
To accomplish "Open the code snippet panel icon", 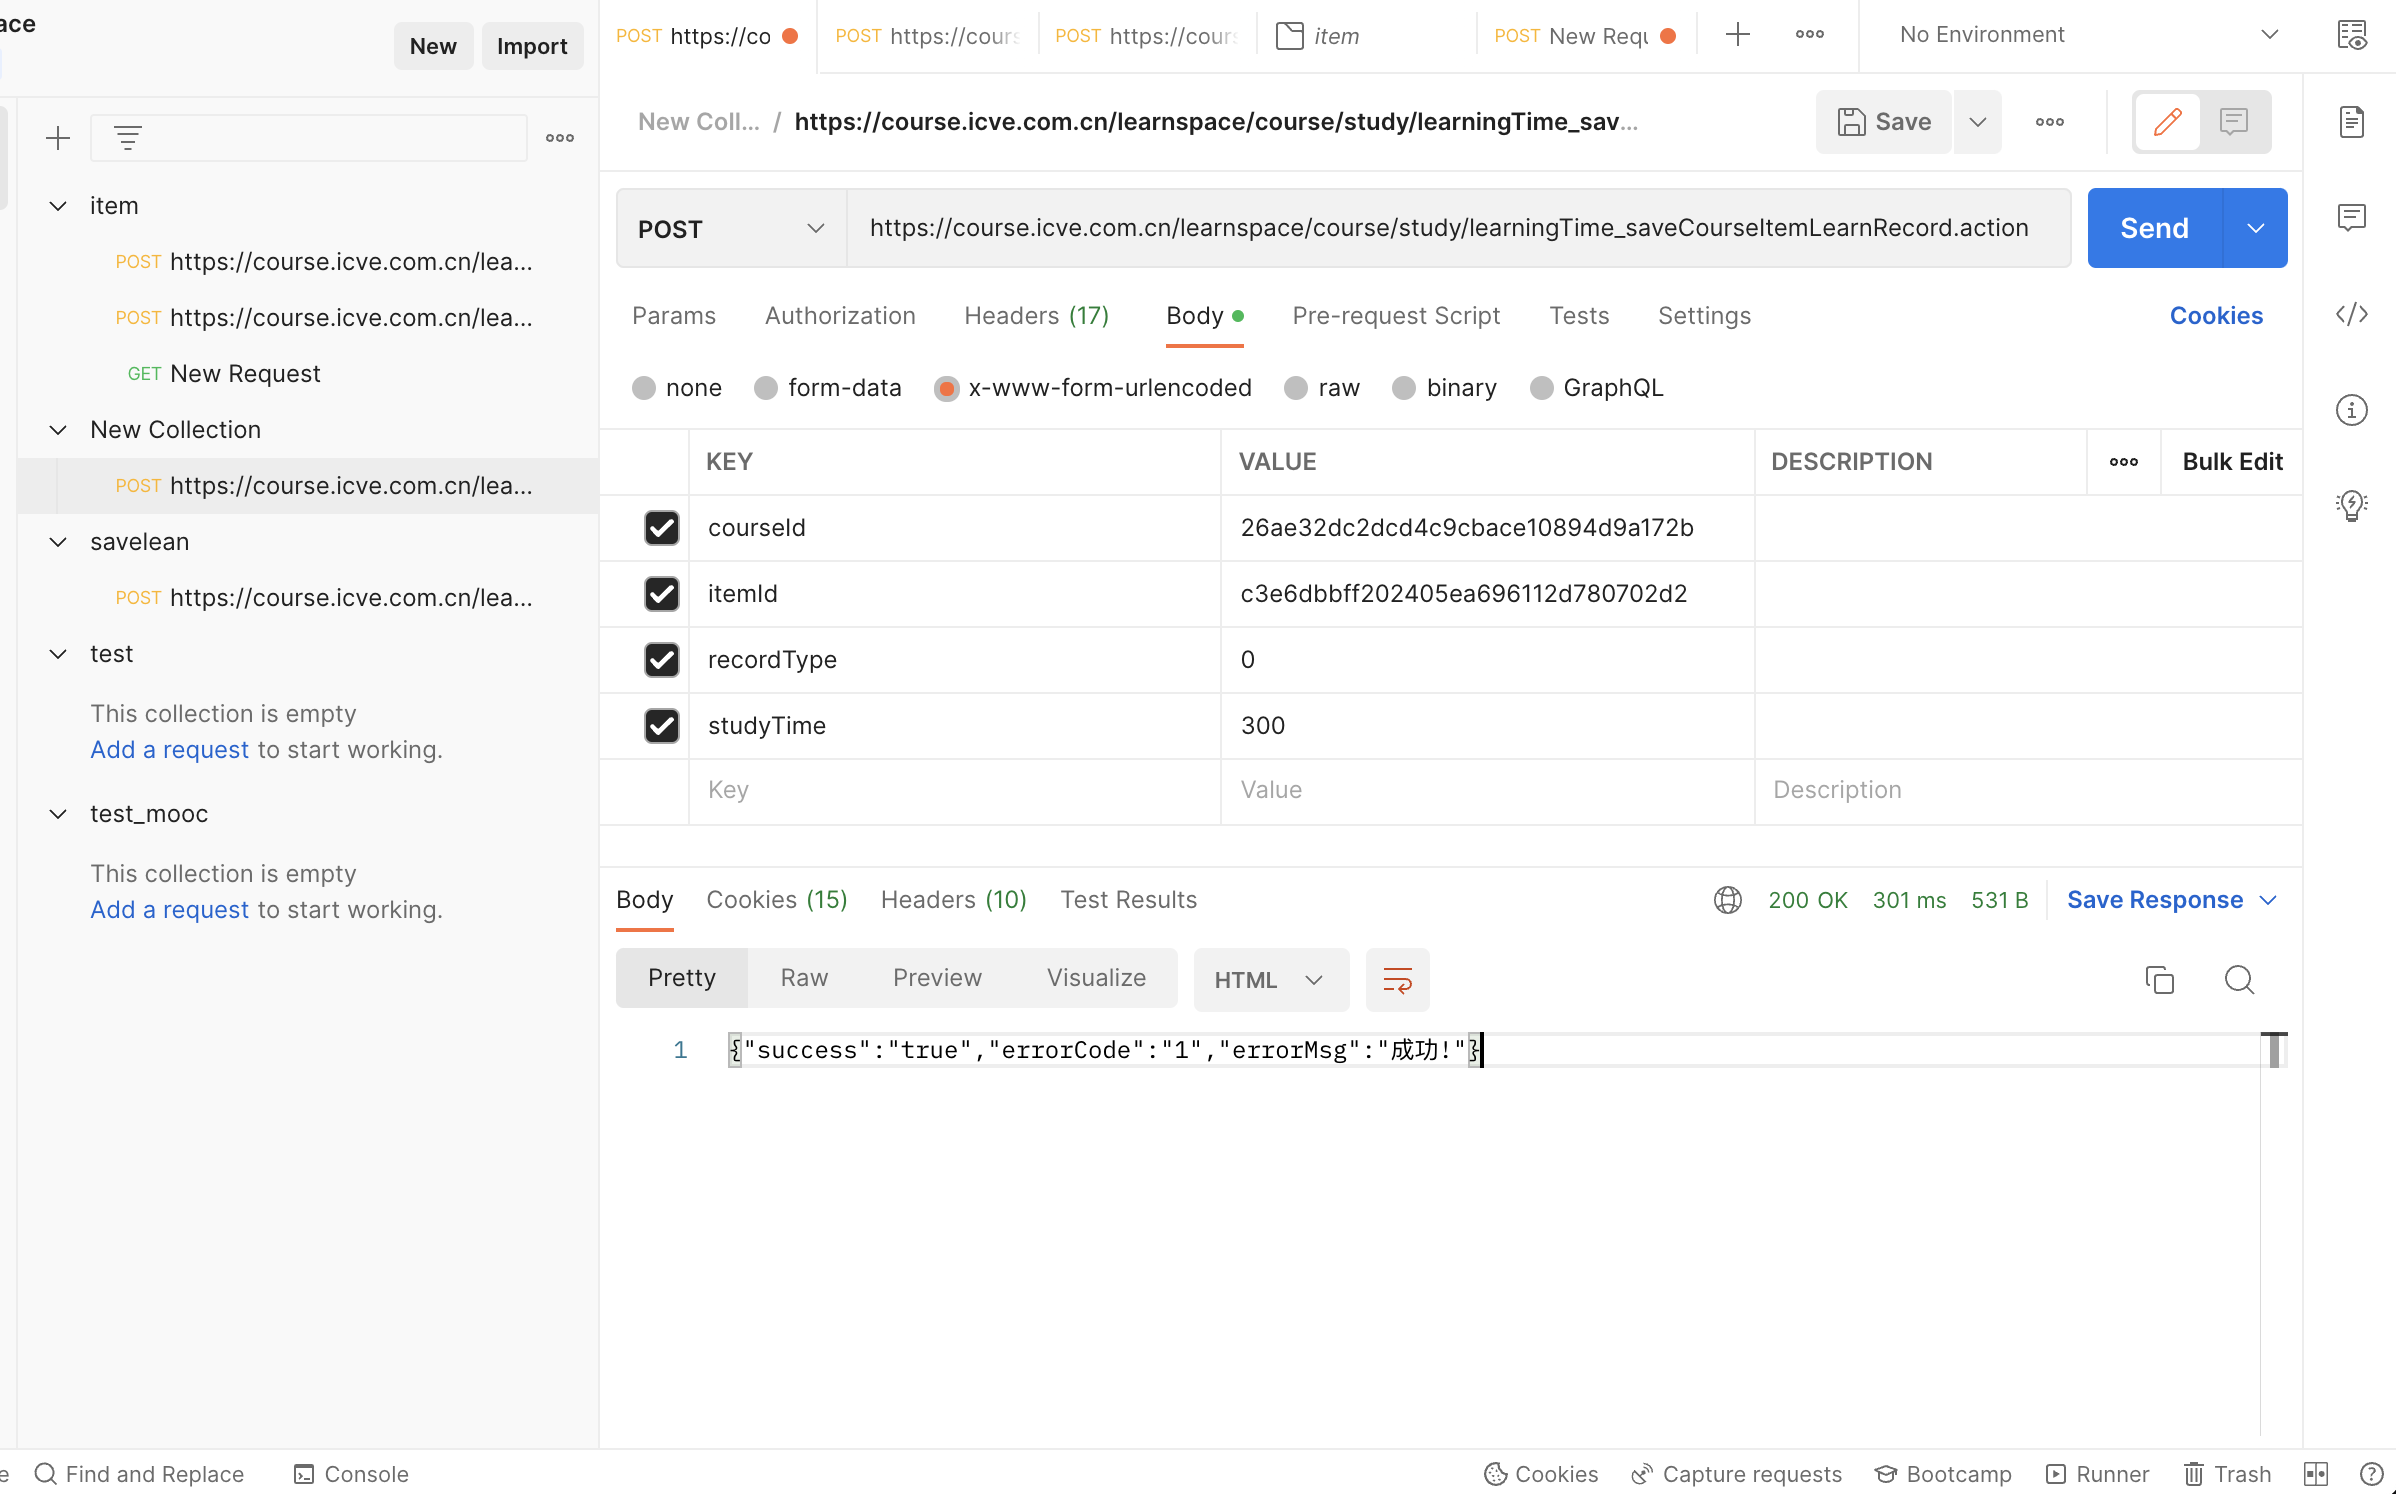I will pyautogui.click(x=2351, y=315).
